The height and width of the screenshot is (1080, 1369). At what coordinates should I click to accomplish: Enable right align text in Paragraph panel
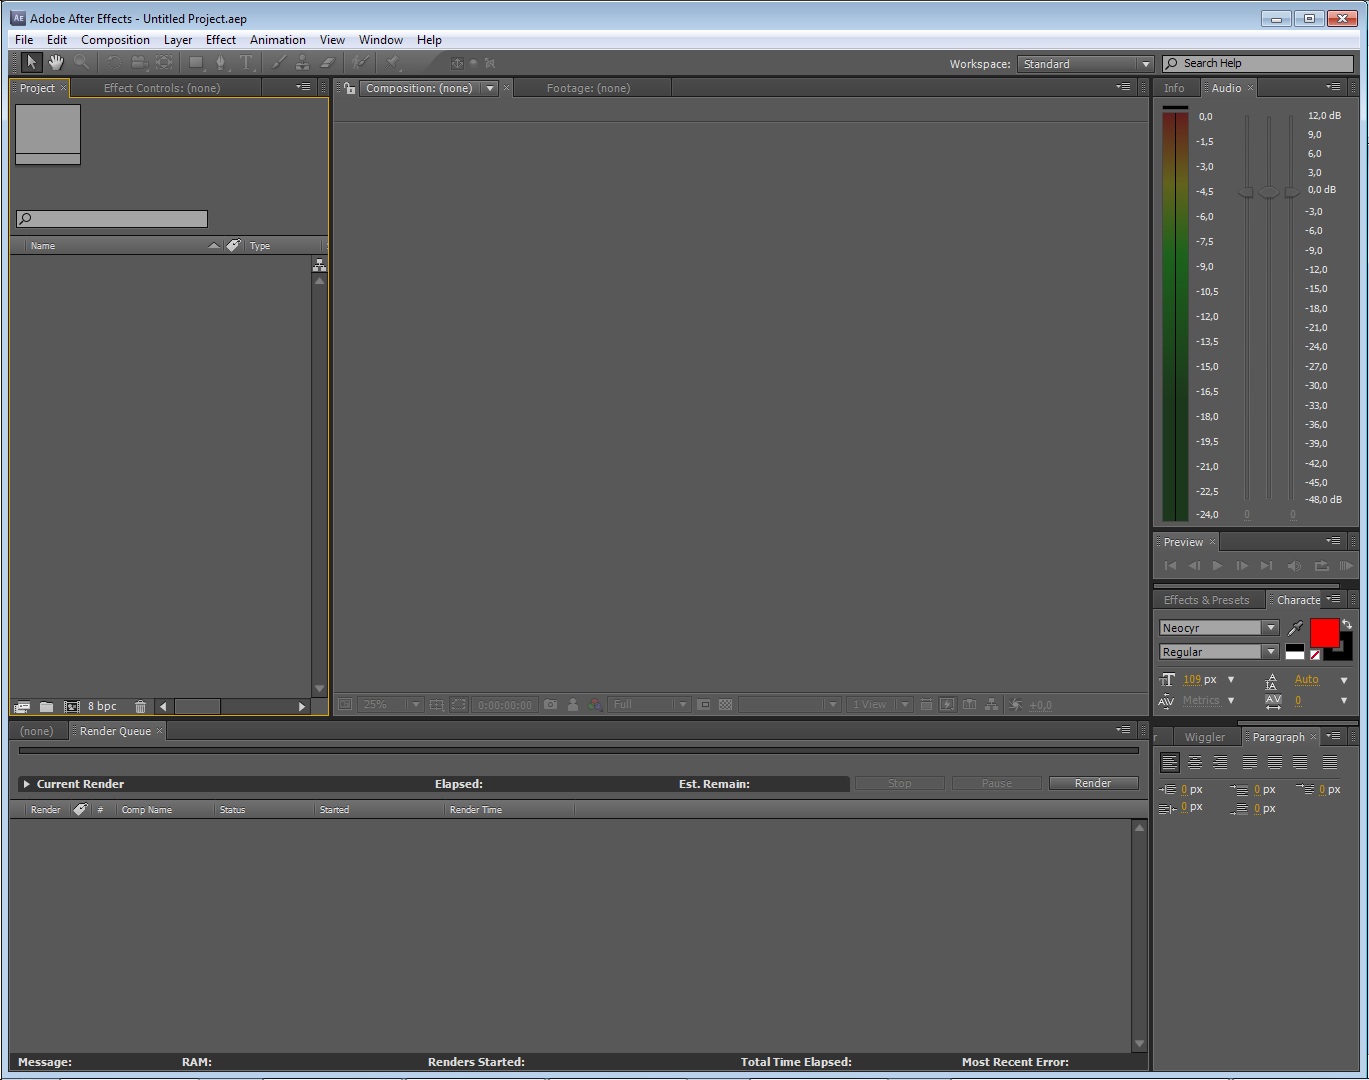1221,762
